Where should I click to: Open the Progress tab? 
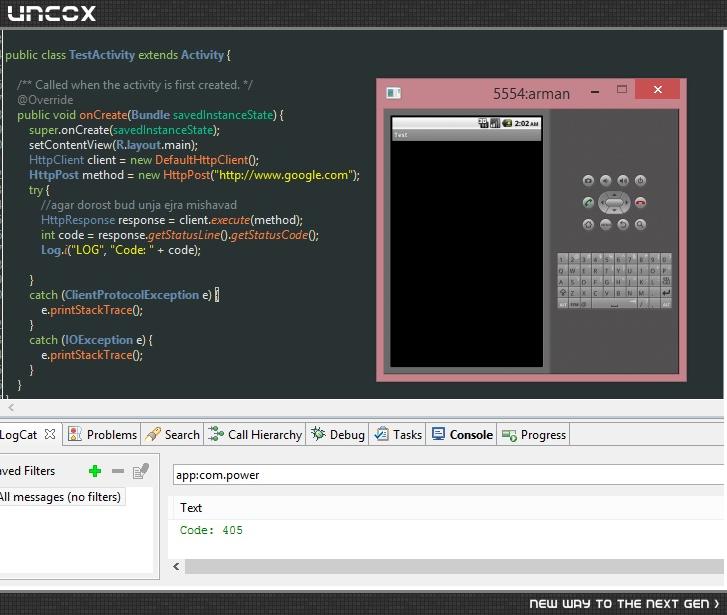tap(534, 435)
